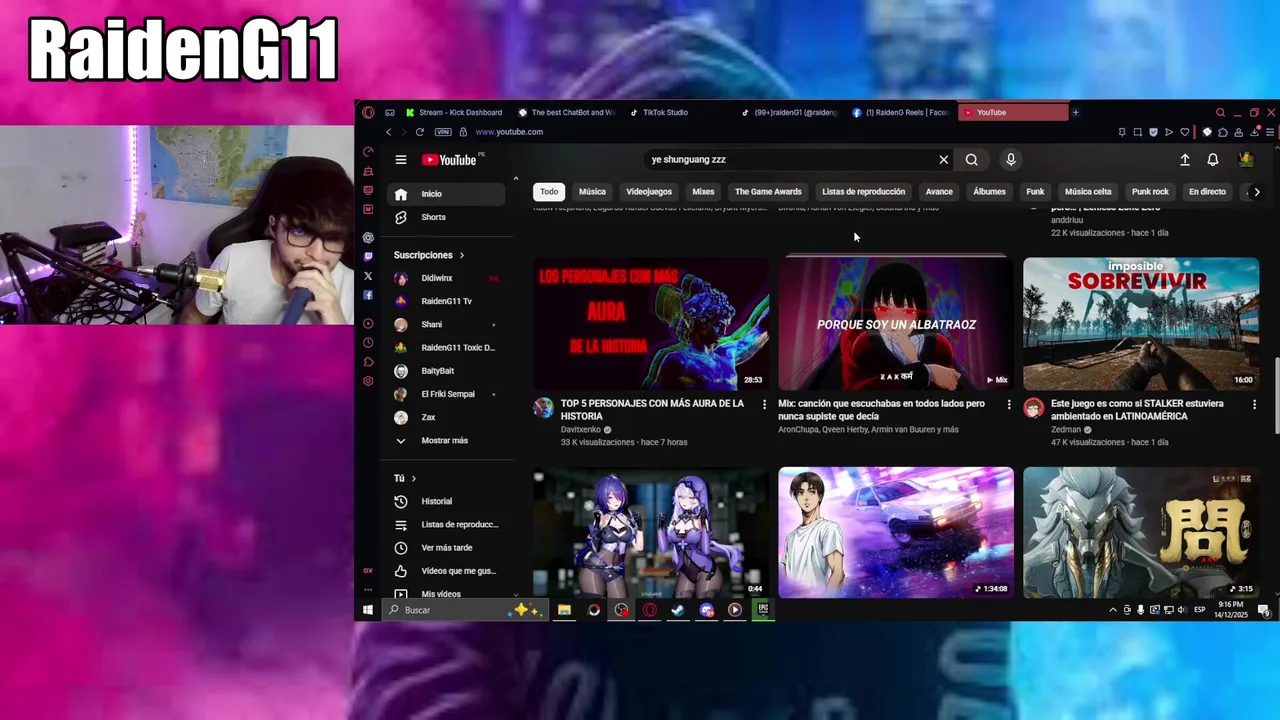This screenshot has height=720, width=1280.
Task: Open options menu for TOP 5 PERSONAJES video
Action: tap(764, 405)
